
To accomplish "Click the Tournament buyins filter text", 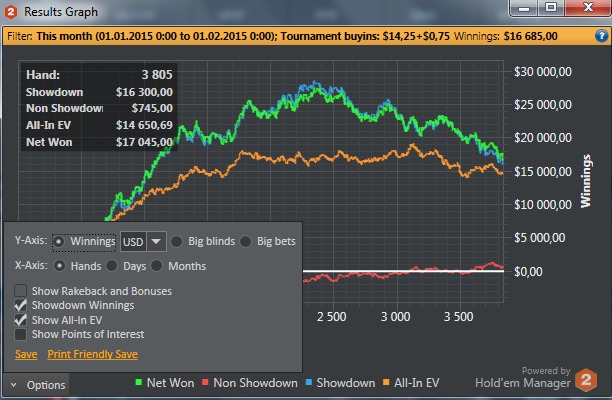I will tap(365, 36).
